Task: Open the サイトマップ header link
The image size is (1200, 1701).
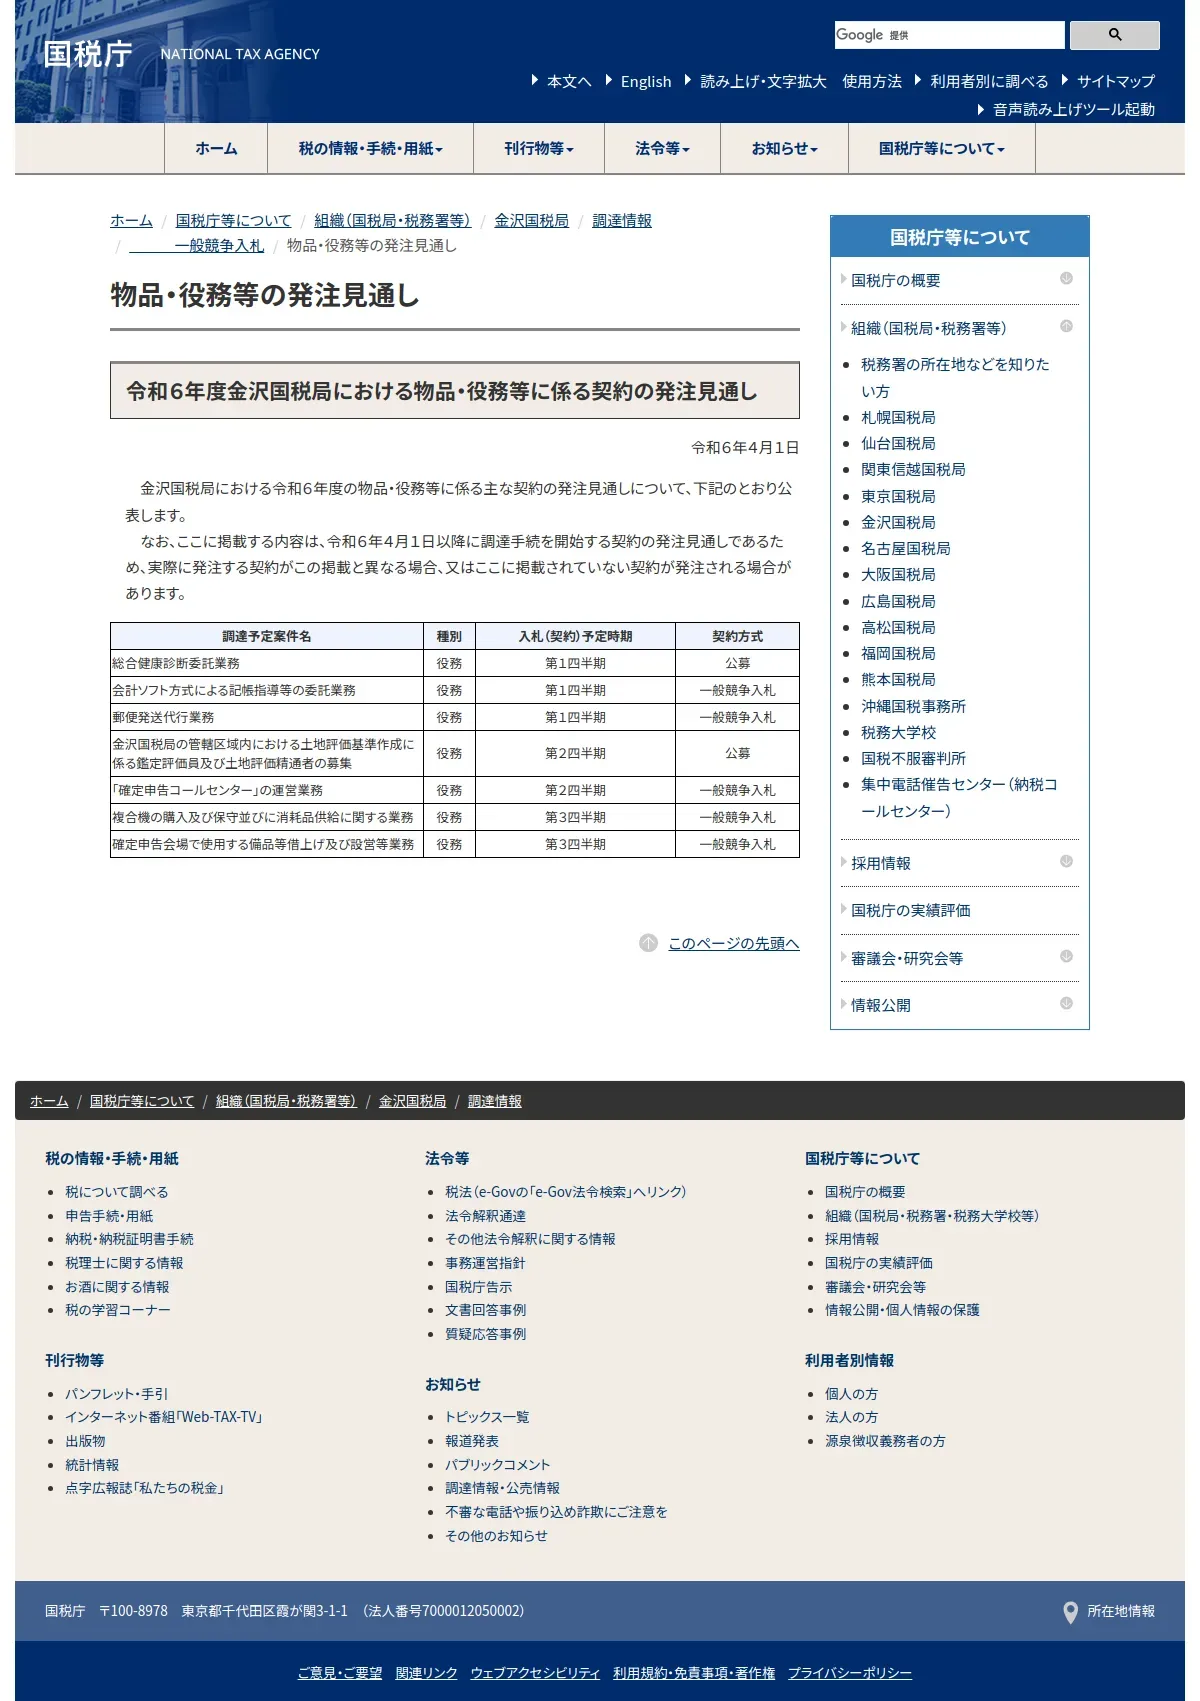Action: click(x=1116, y=81)
